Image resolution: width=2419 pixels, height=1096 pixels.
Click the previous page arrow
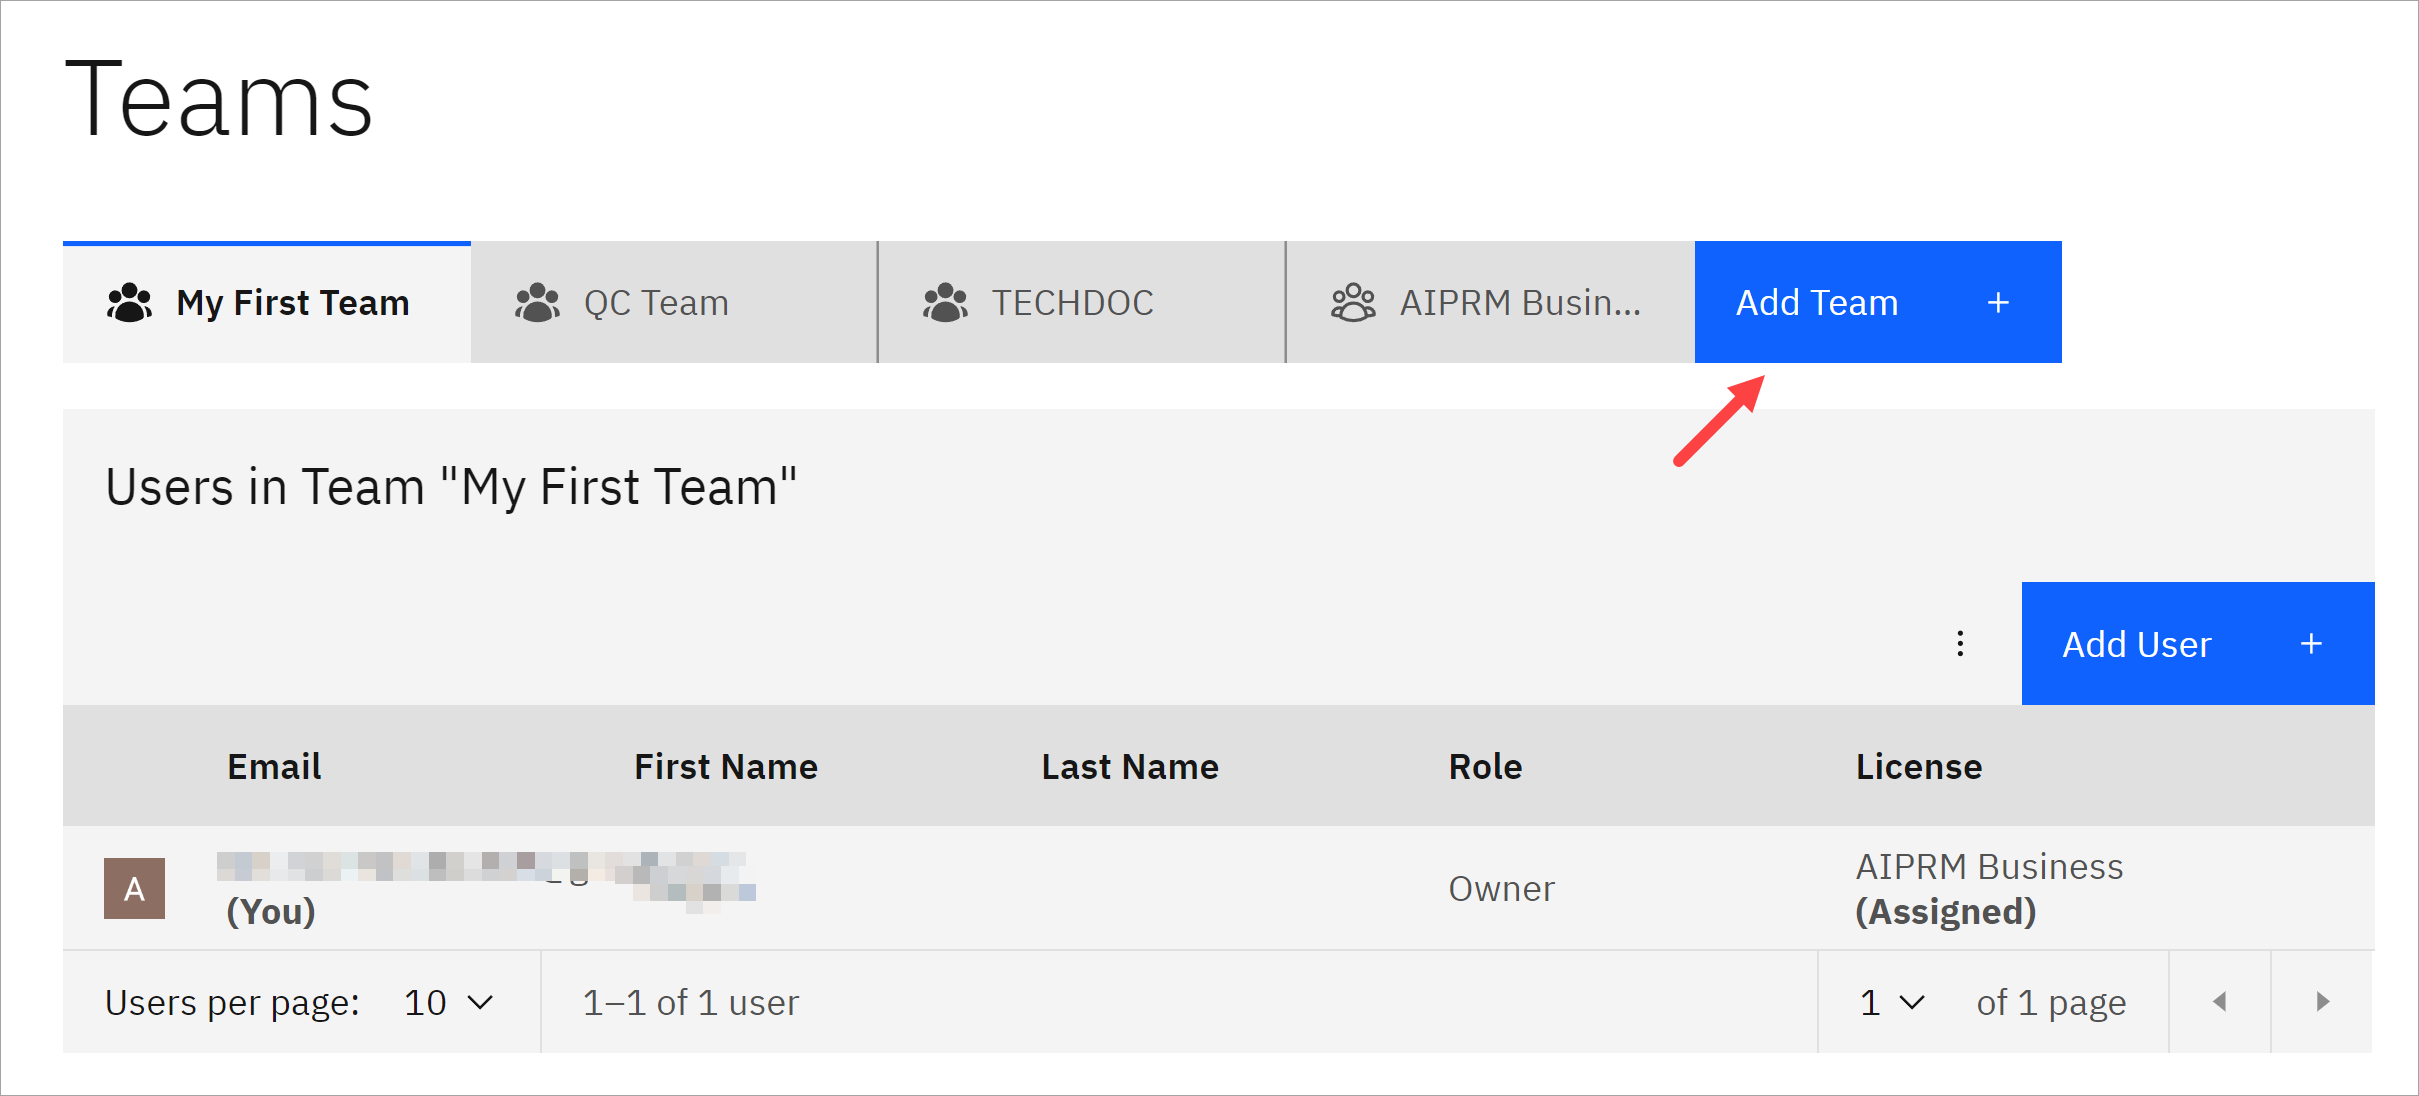pyautogui.click(x=2220, y=1001)
